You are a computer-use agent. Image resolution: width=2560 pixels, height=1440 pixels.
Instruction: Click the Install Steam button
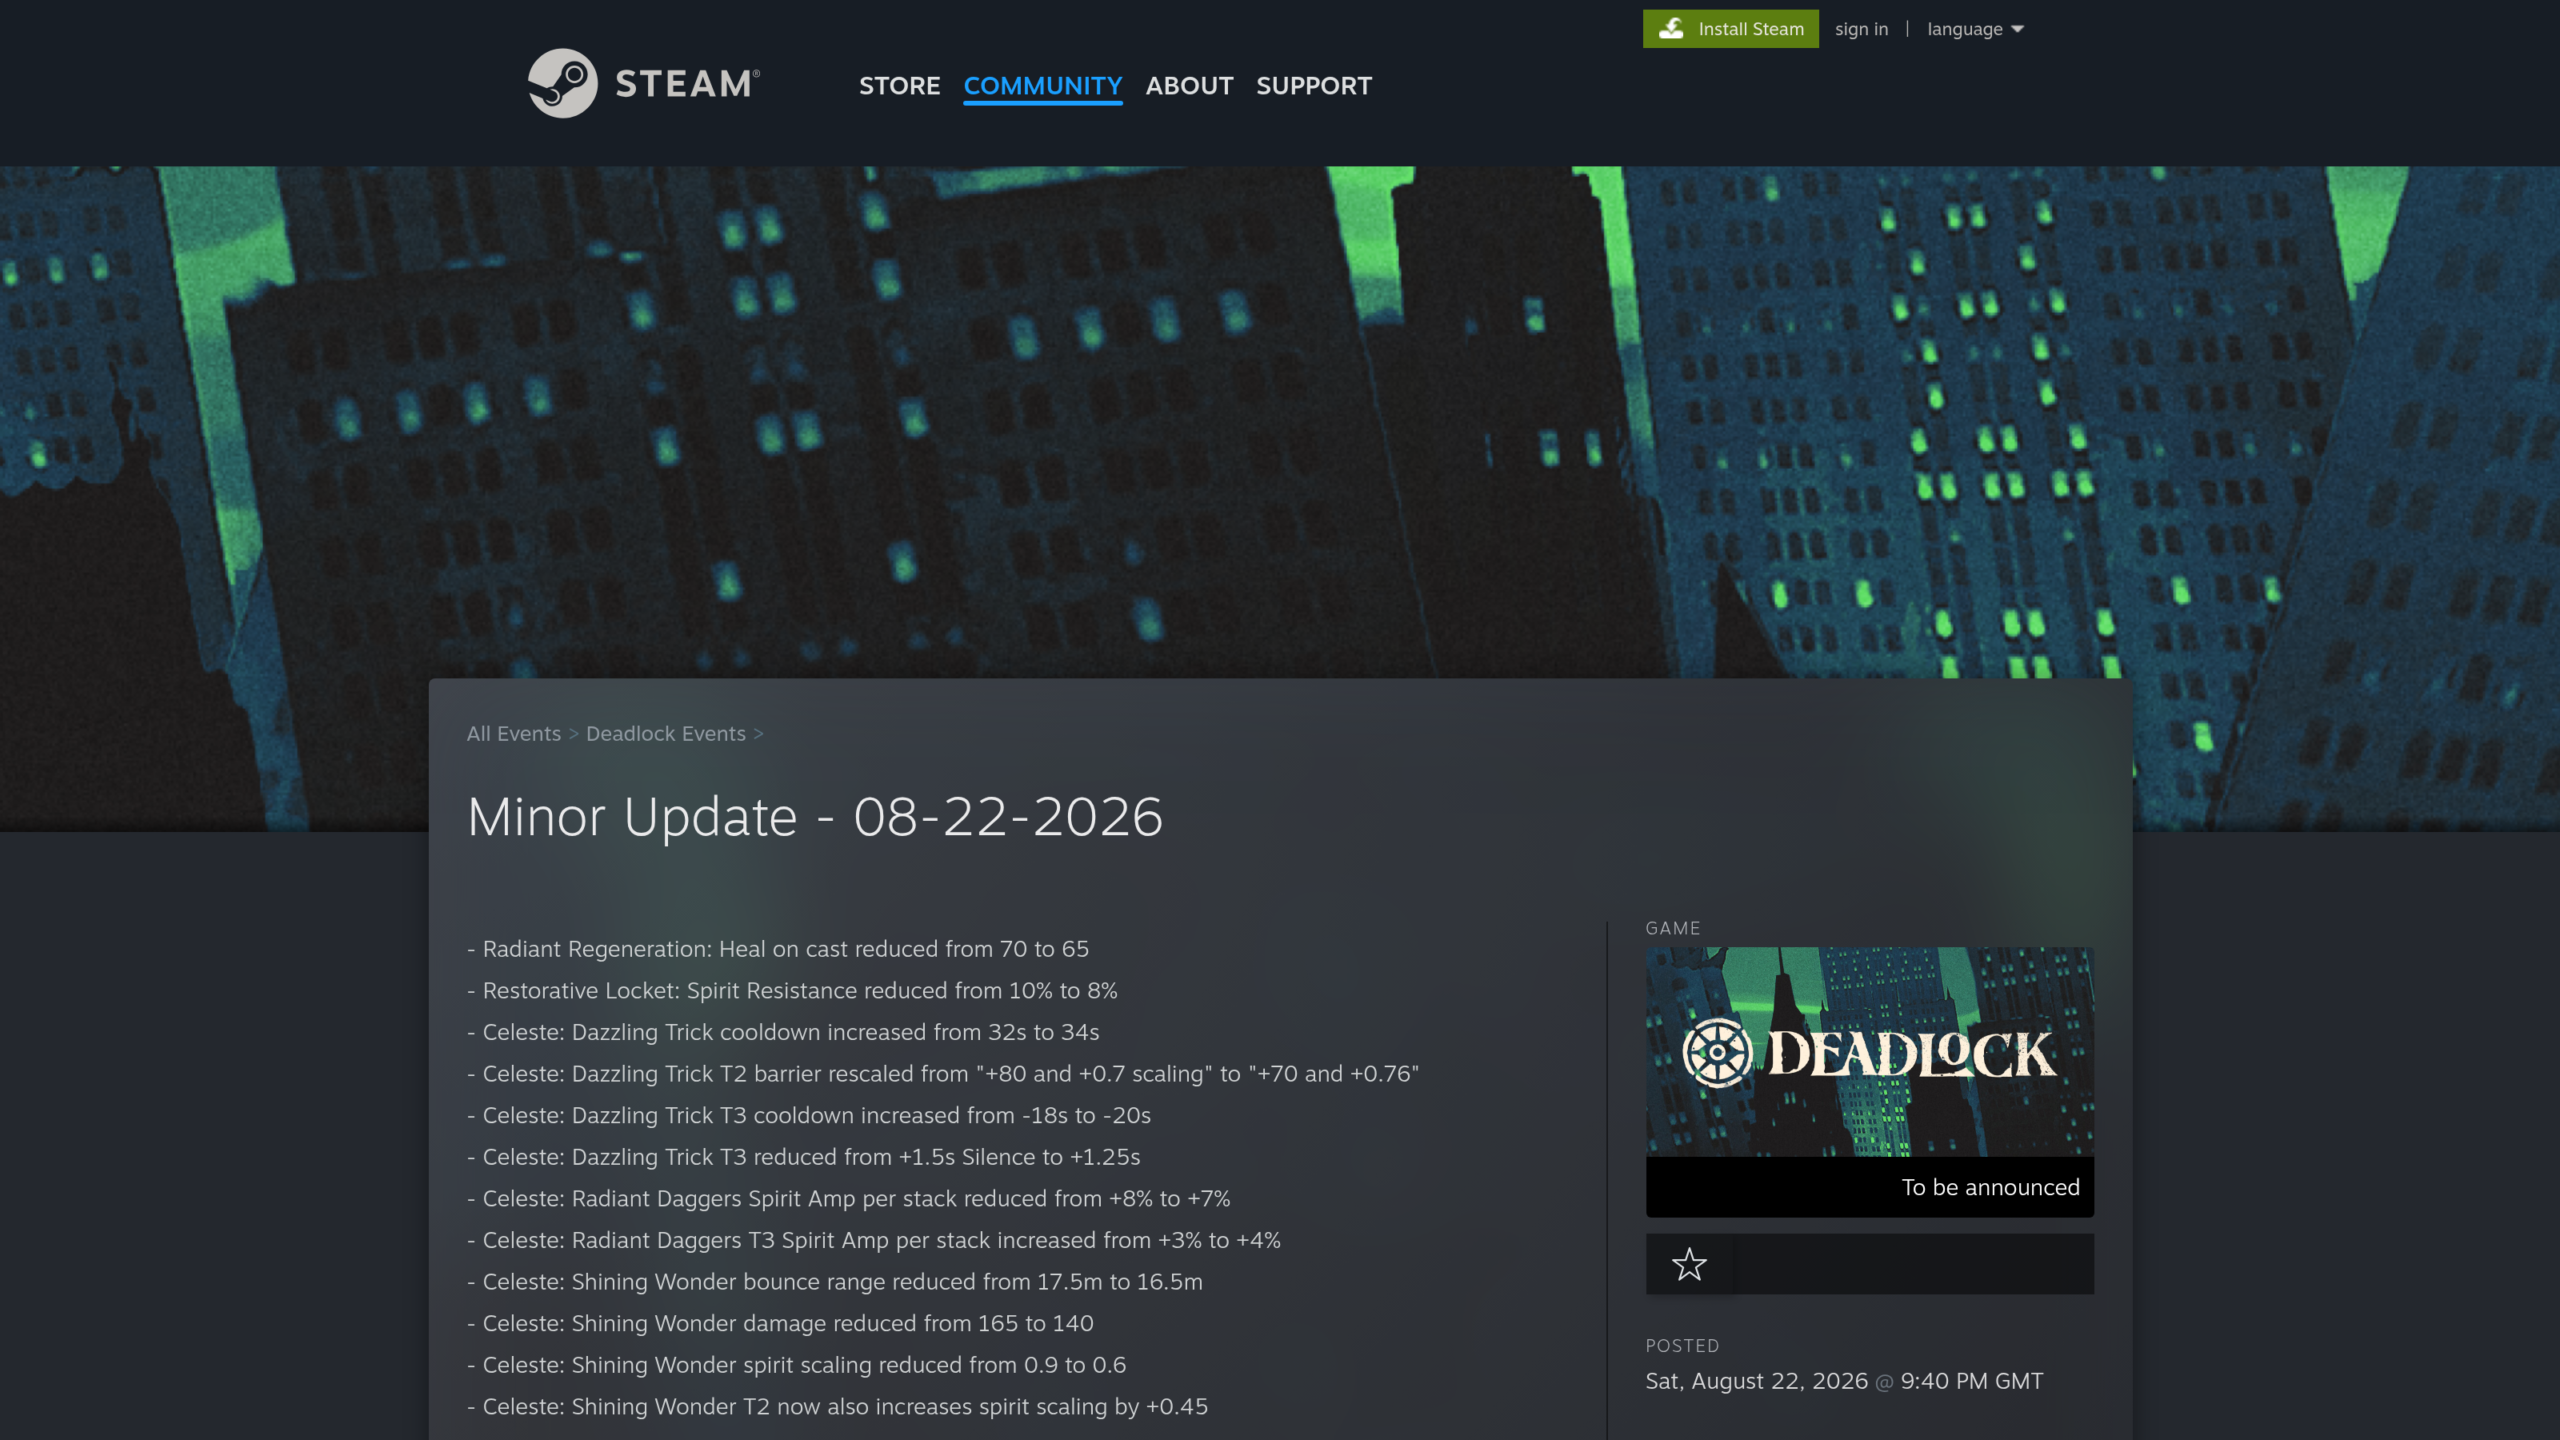(x=1730, y=29)
